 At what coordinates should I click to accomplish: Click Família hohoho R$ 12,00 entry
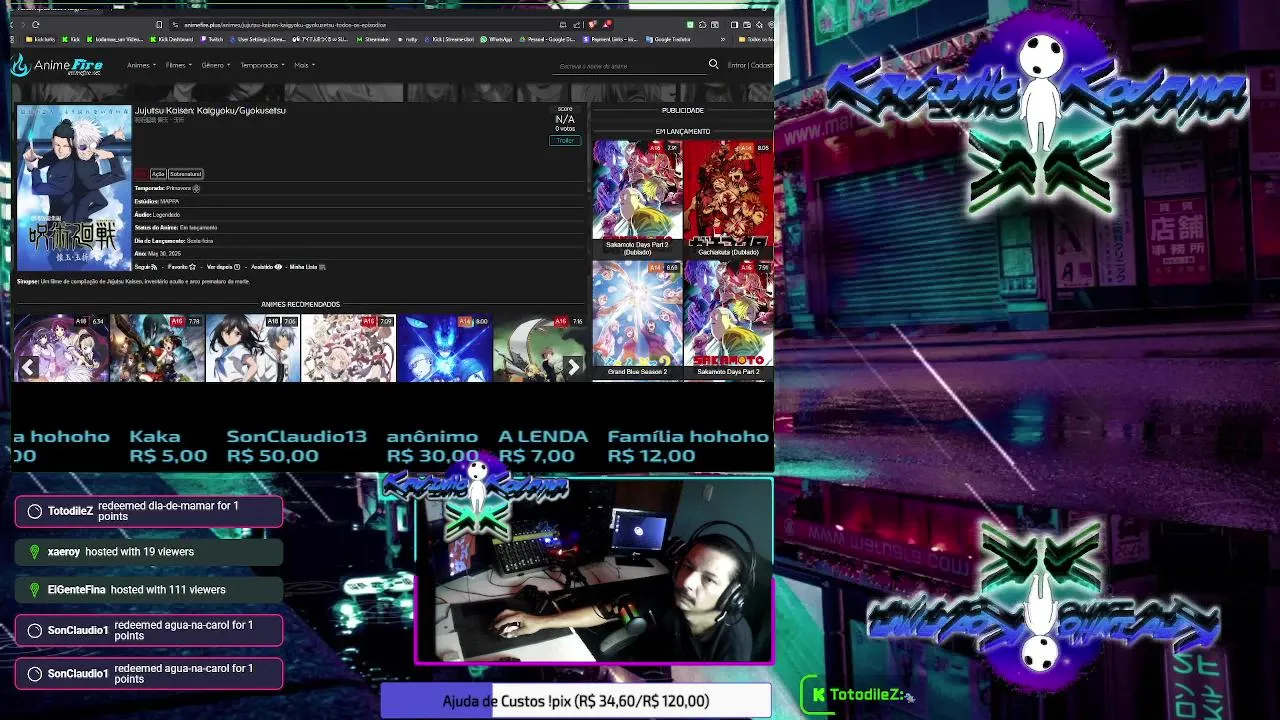coord(688,446)
